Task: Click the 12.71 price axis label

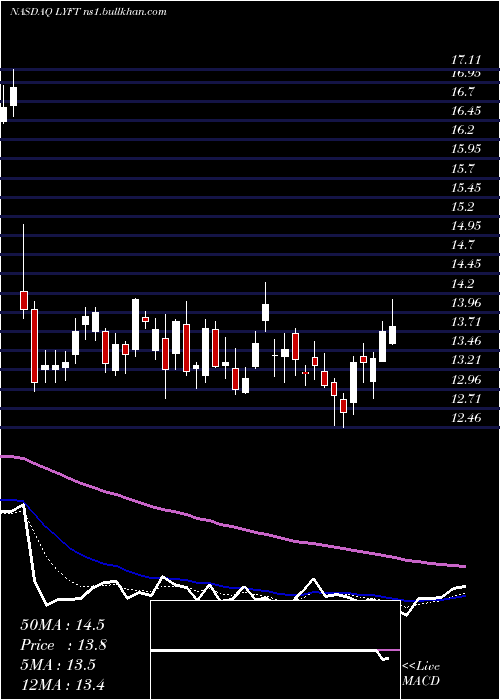Action: click(x=466, y=399)
